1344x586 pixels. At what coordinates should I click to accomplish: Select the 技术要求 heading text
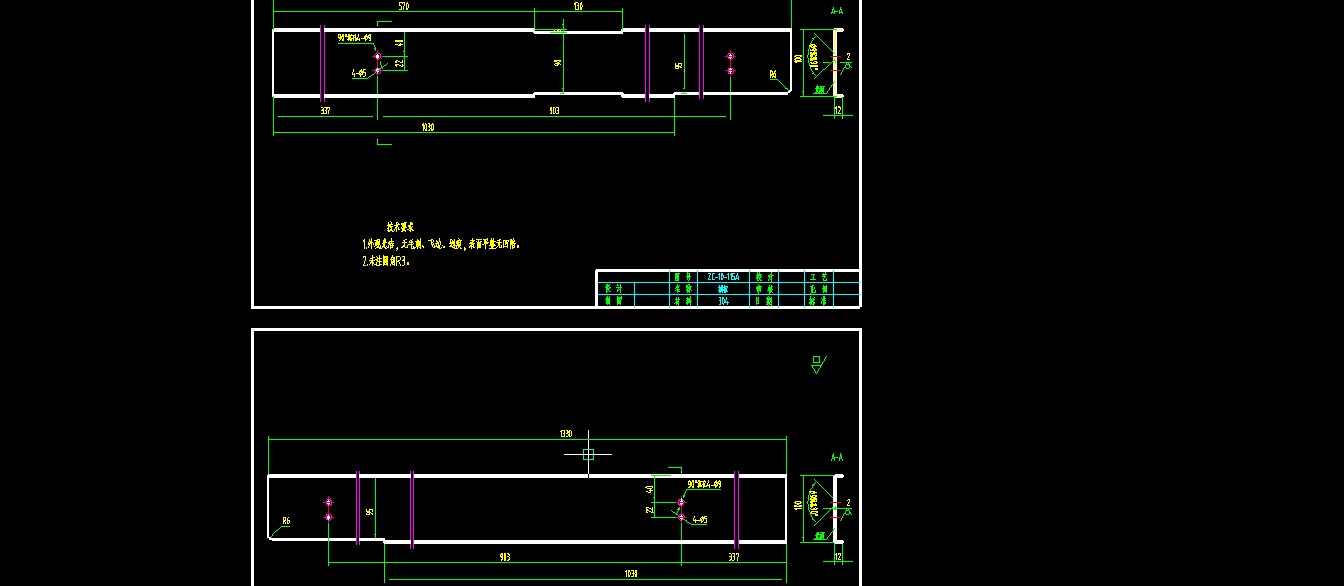pyautogui.click(x=400, y=227)
